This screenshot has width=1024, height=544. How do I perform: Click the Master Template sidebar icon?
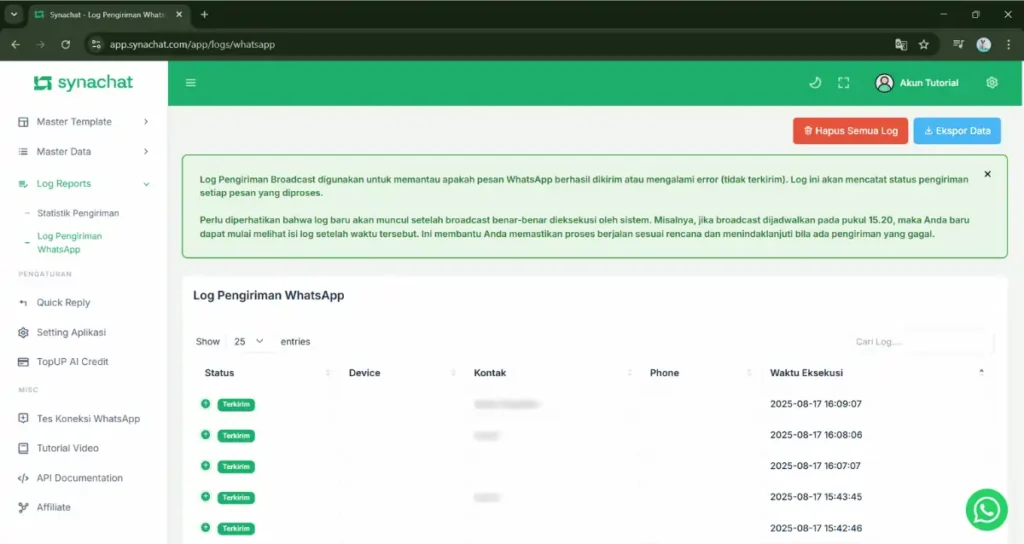click(24, 122)
